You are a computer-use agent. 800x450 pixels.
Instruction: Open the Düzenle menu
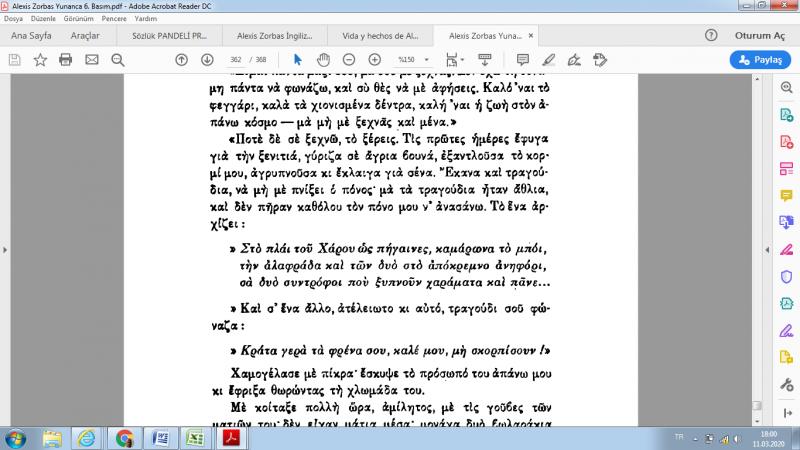[x=43, y=18]
